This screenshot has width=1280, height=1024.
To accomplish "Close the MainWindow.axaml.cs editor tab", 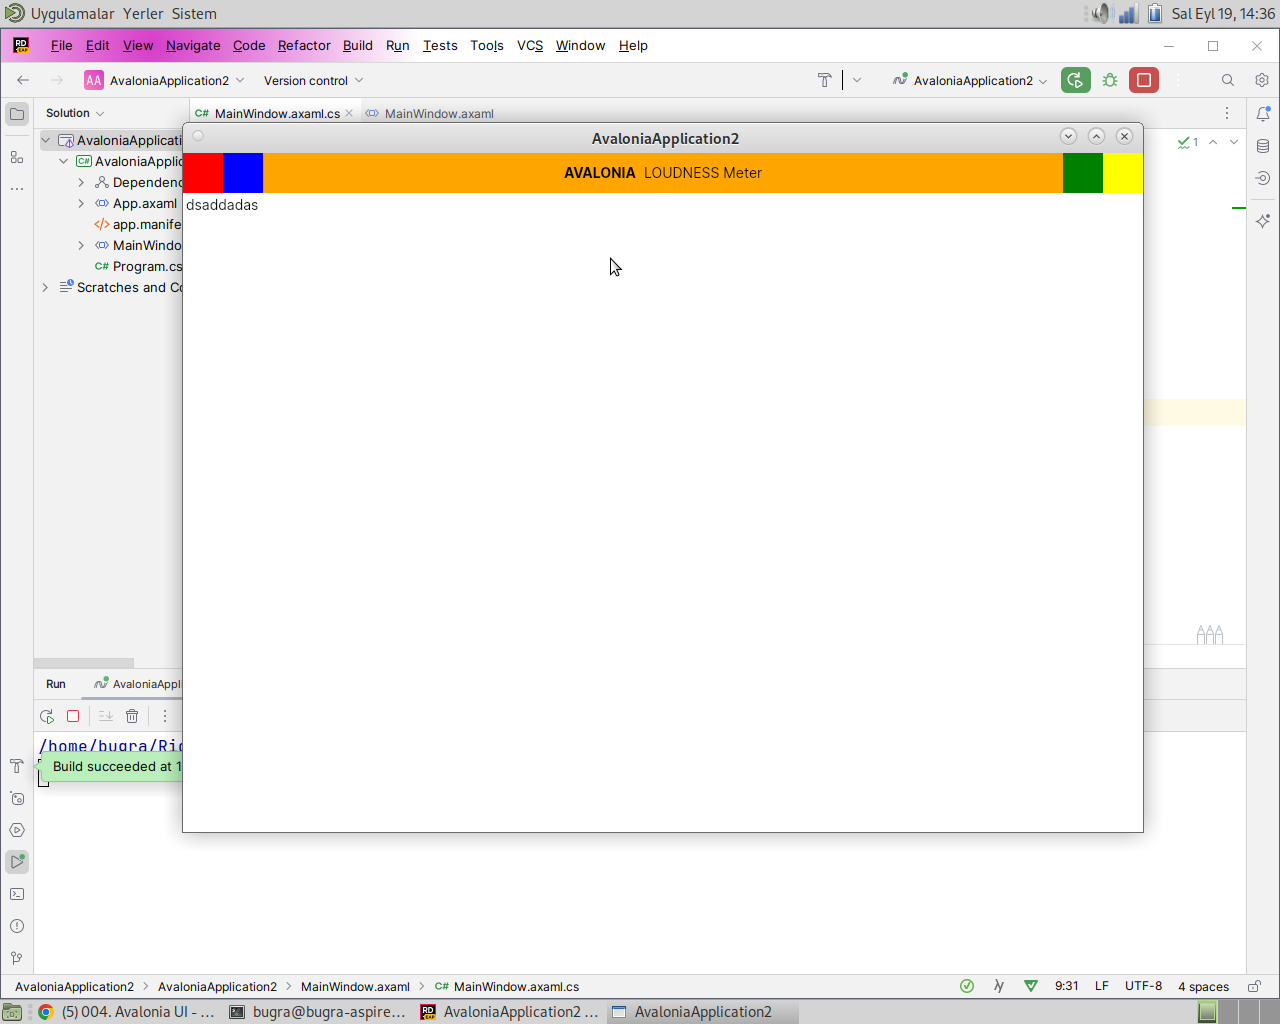I will 349,113.
